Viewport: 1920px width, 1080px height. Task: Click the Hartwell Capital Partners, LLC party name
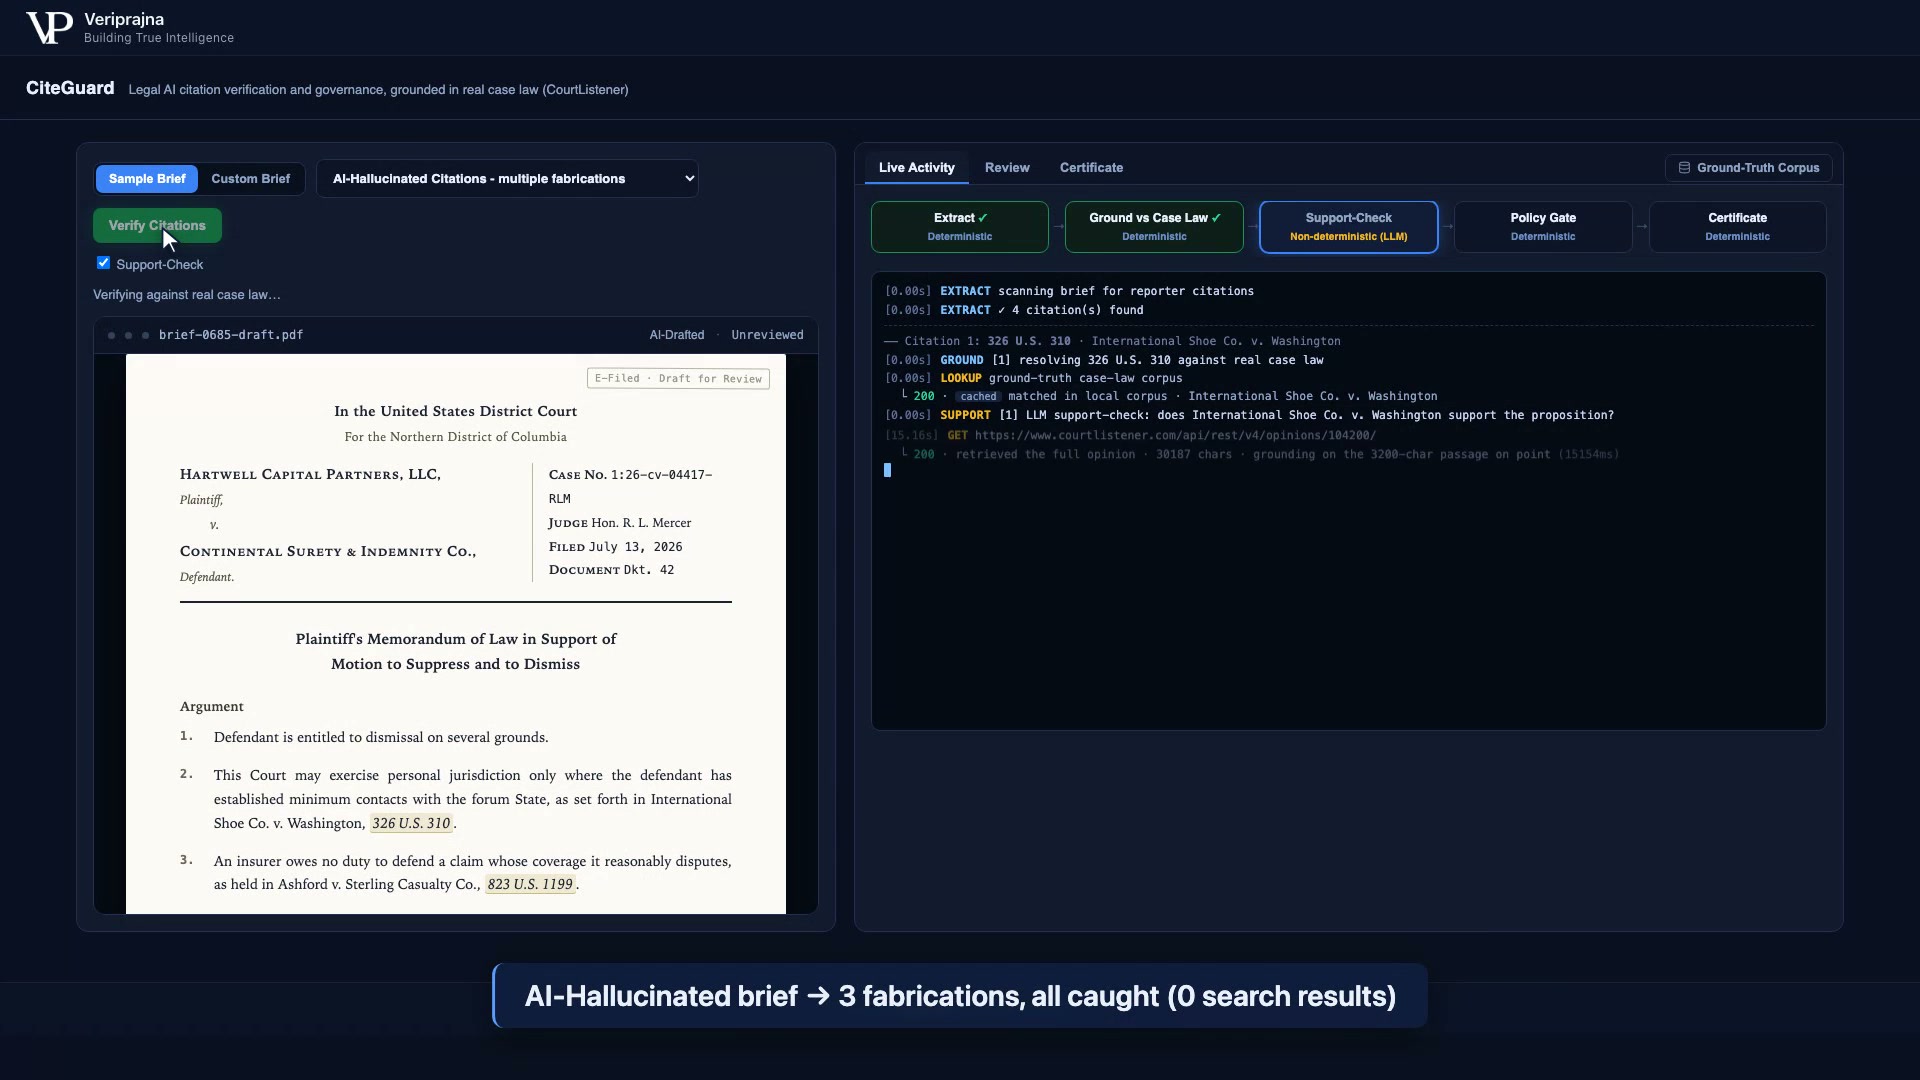(x=310, y=475)
